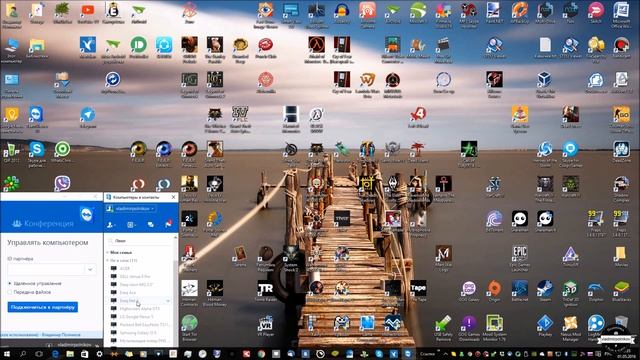
Task: Open the Mars War Logs desktop icon
Action: [x=443, y=258]
